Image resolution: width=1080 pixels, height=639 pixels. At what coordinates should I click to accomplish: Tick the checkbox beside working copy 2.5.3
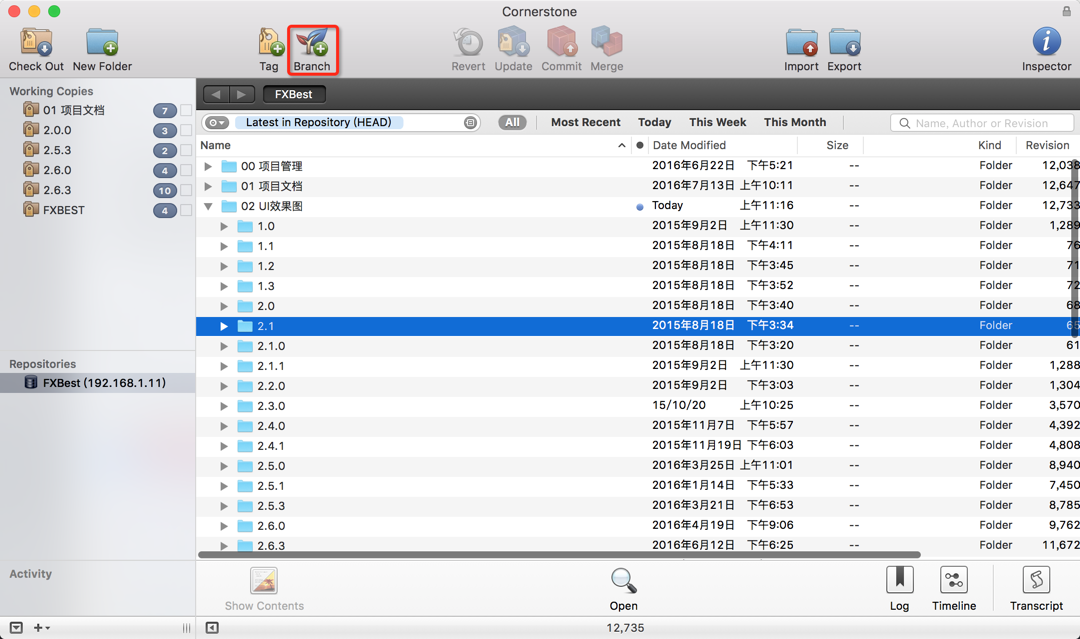(x=186, y=151)
